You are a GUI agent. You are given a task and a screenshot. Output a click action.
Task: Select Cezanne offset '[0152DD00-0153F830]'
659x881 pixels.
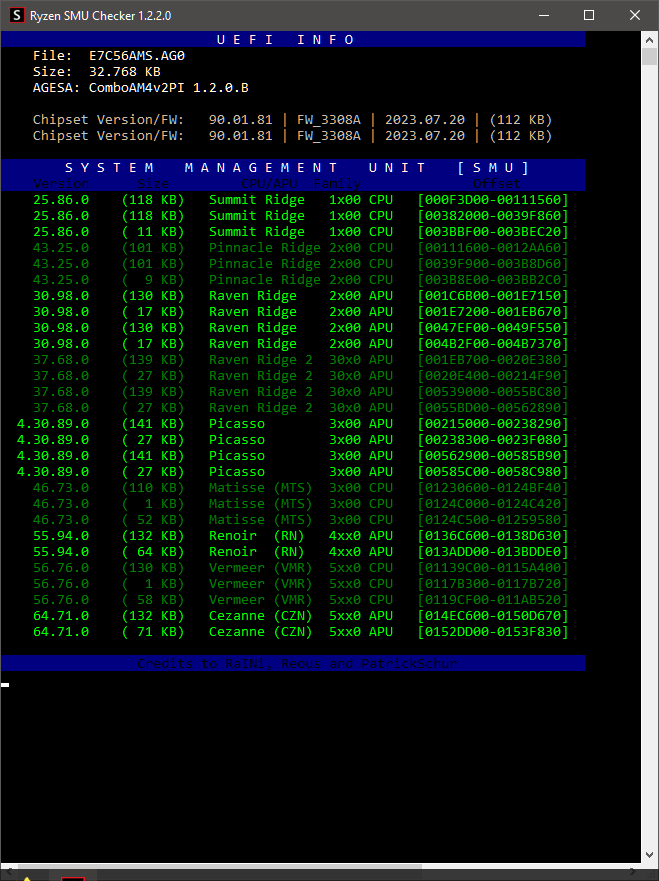coord(493,632)
